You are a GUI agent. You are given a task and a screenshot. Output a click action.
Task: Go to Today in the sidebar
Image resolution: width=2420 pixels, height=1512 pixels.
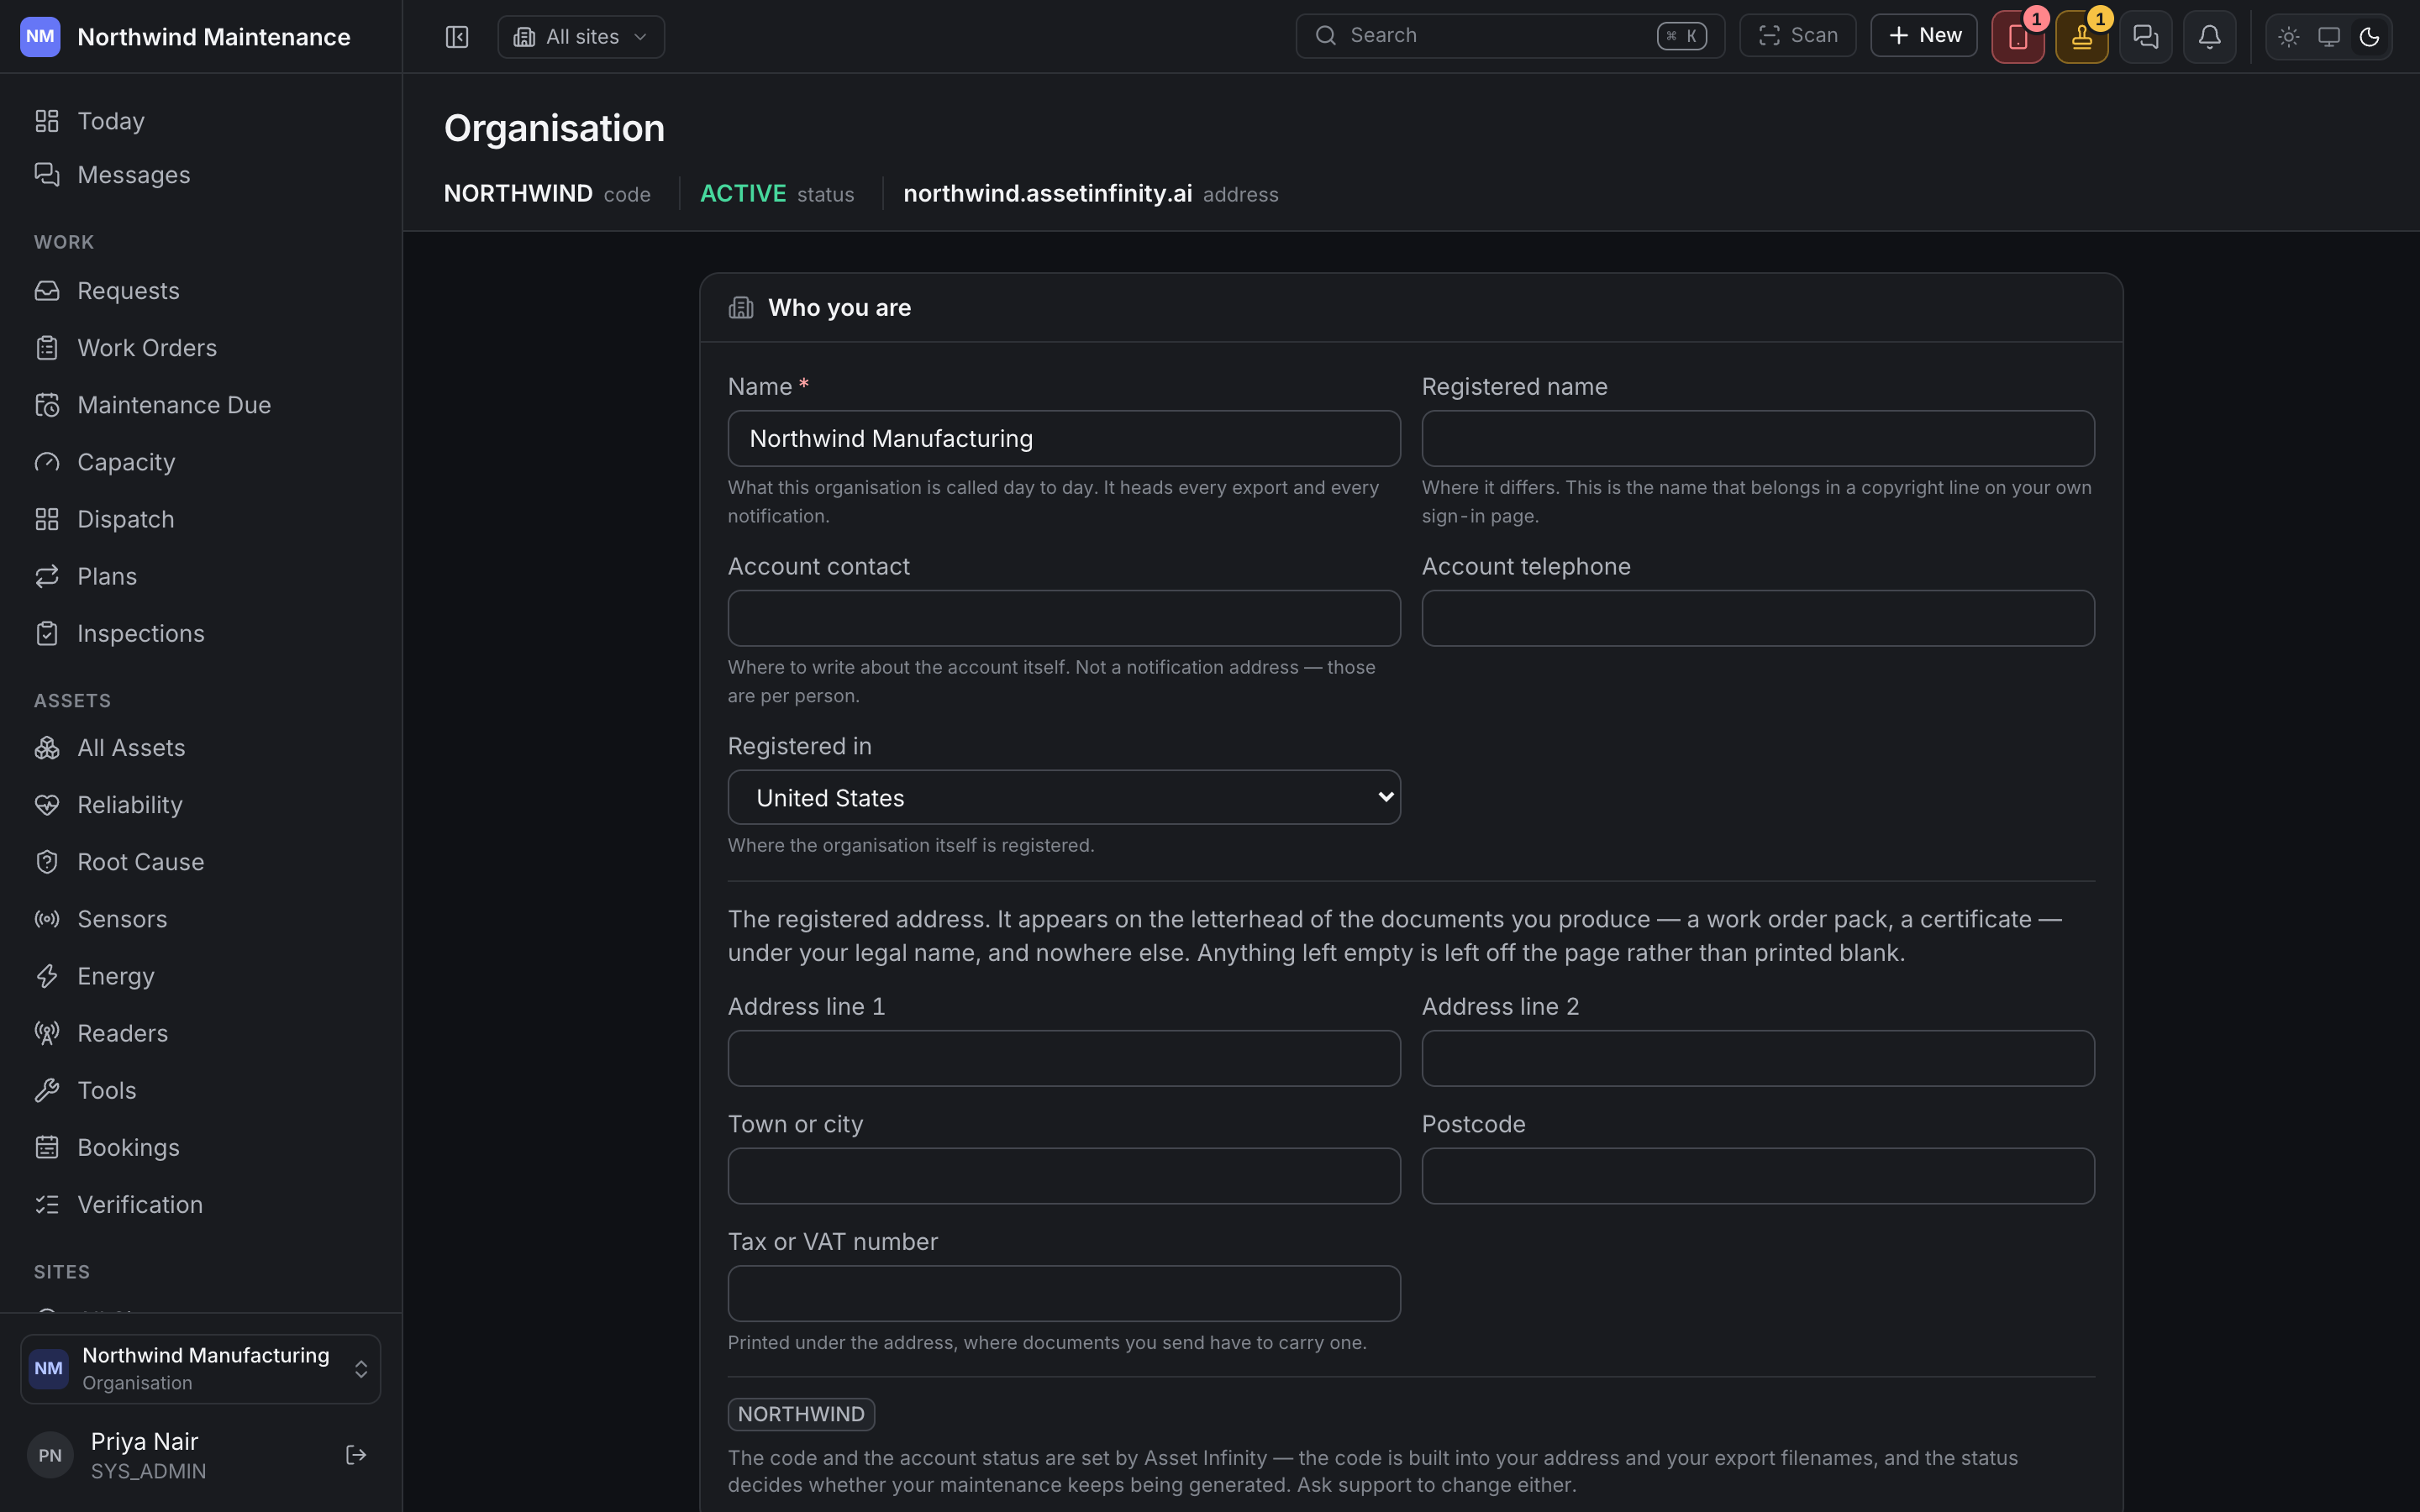[x=201, y=121]
